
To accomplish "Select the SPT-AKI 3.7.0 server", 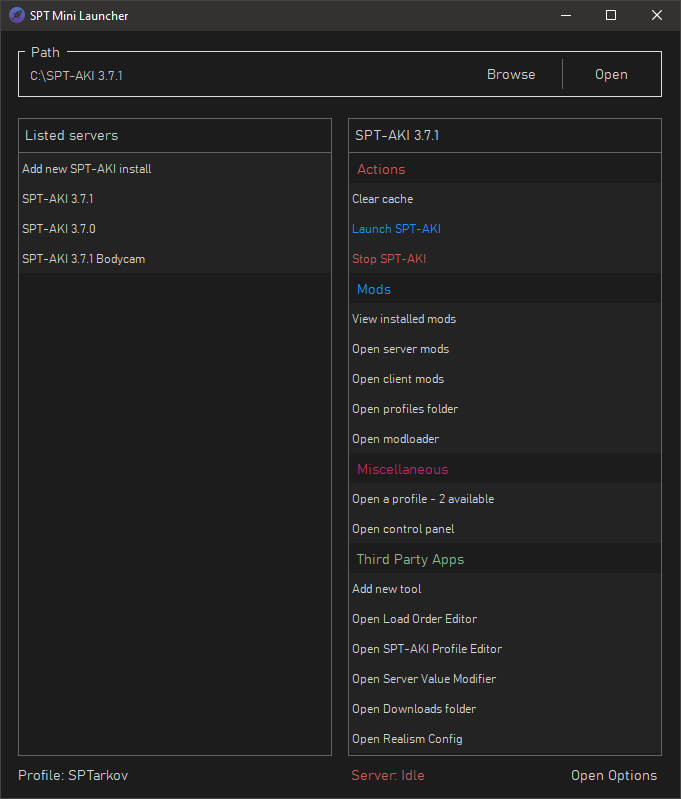I will pos(175,229).
